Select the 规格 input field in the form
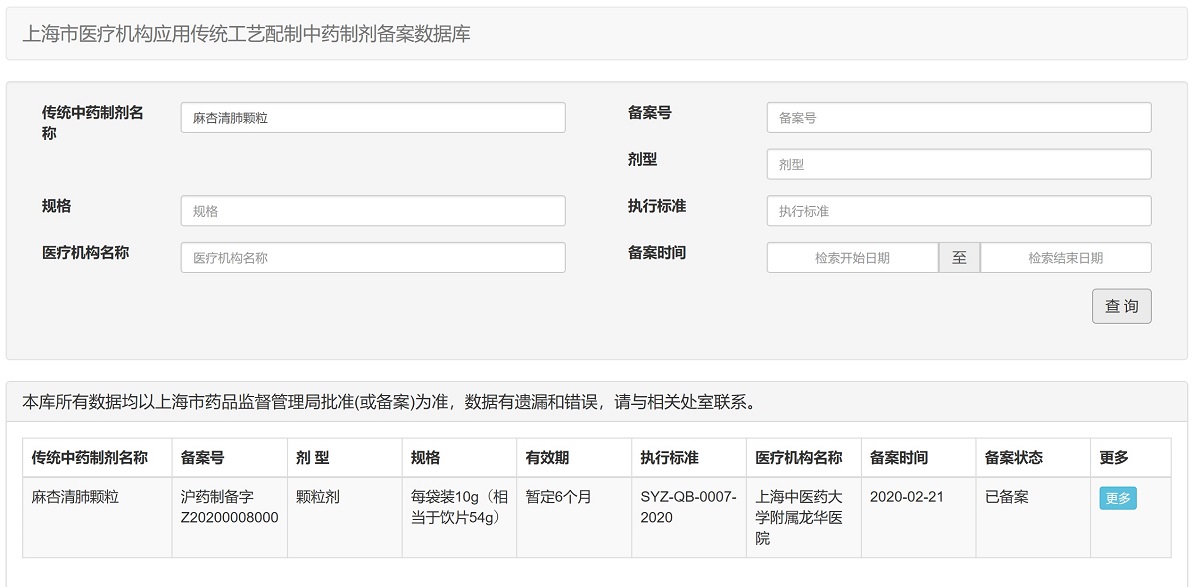Screen dimensions: 1200x587 [x=372, y=211]
